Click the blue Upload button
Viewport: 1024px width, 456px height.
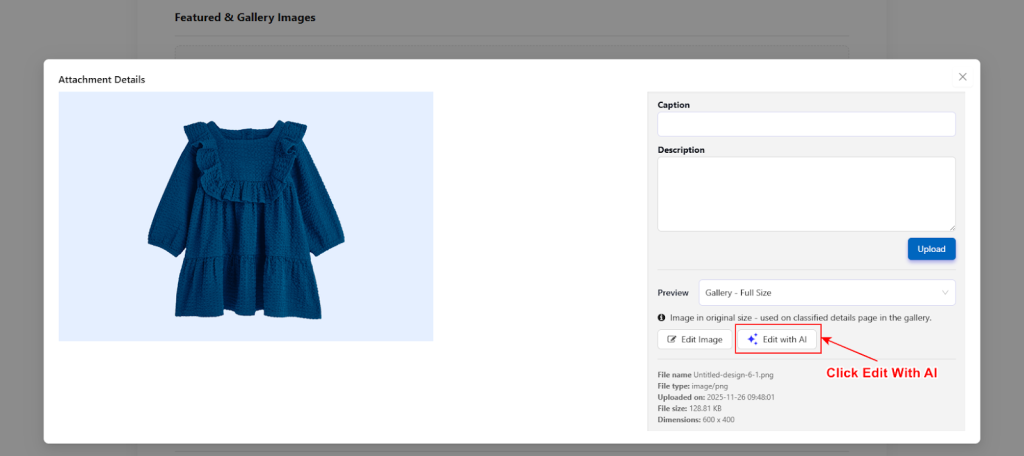[931, 249]
